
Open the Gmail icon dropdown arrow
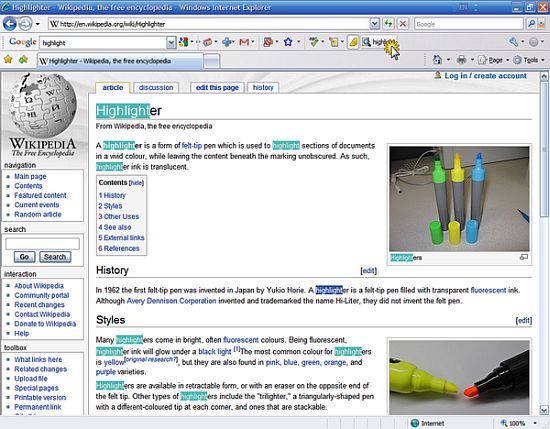tap(253, 42)
